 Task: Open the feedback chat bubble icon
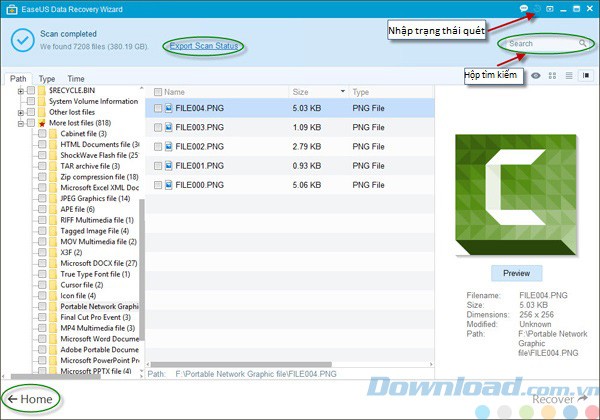[524, 8]
